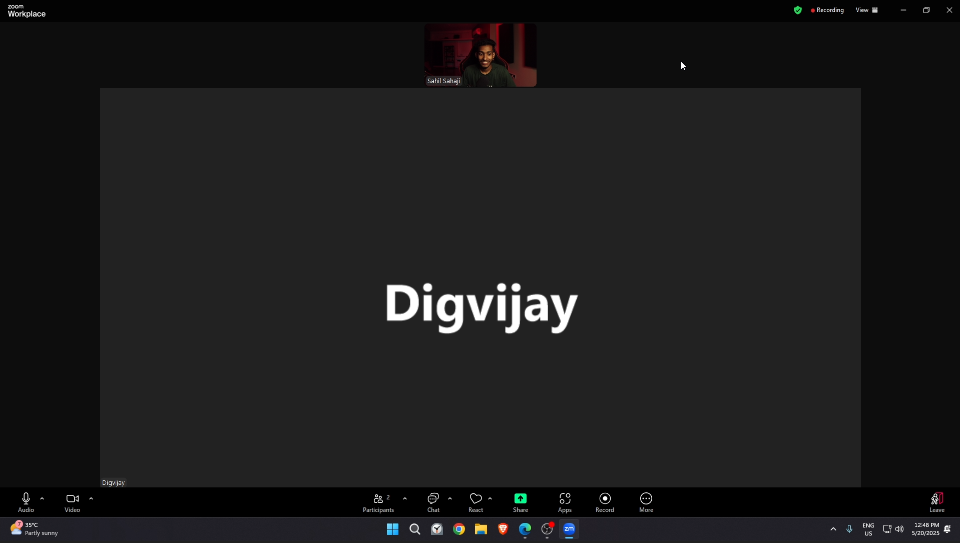Viewport: 960px width, 543px height.
Task: Click the green Share screen button
Action: (520, 501)
